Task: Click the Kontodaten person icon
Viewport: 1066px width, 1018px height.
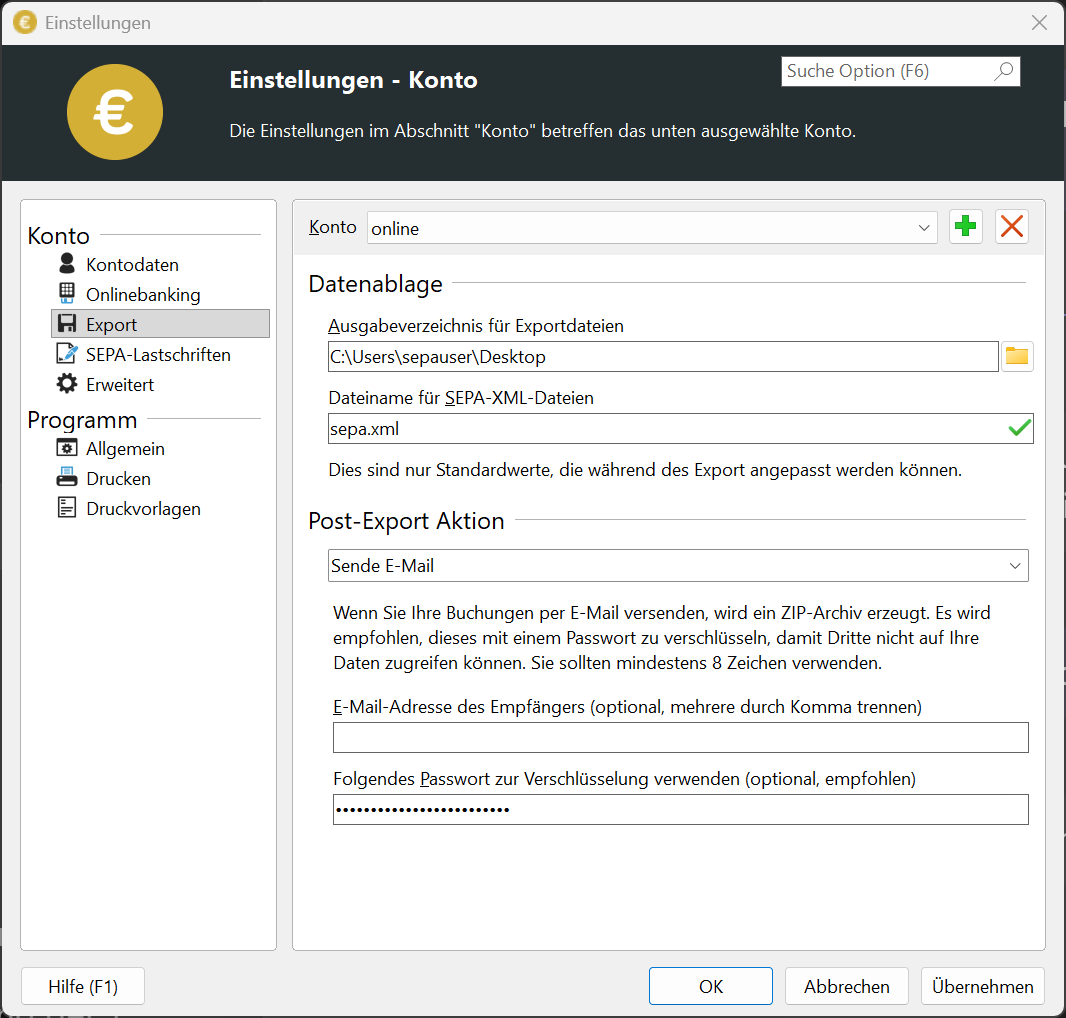Action: coord(67,264)
